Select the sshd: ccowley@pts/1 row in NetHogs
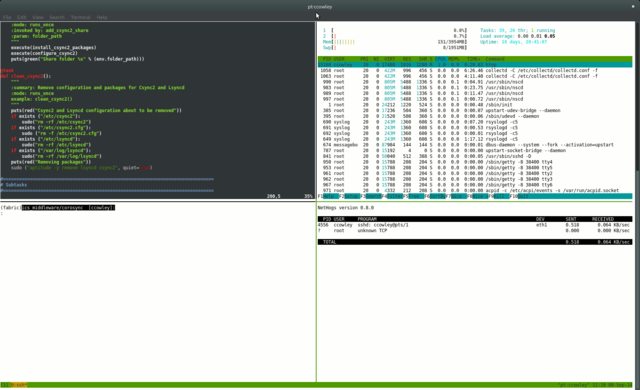Screen dimensions: 640x390 click(x=475, y=225)
